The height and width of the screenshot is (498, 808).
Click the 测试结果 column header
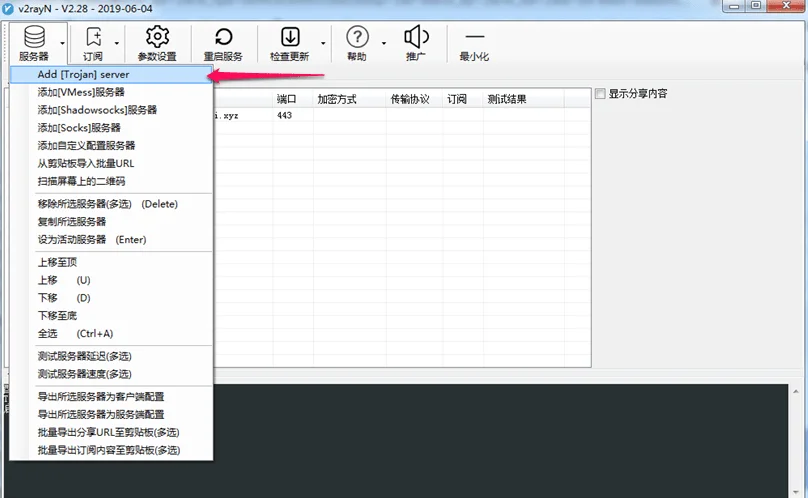[x=524, y=99]
